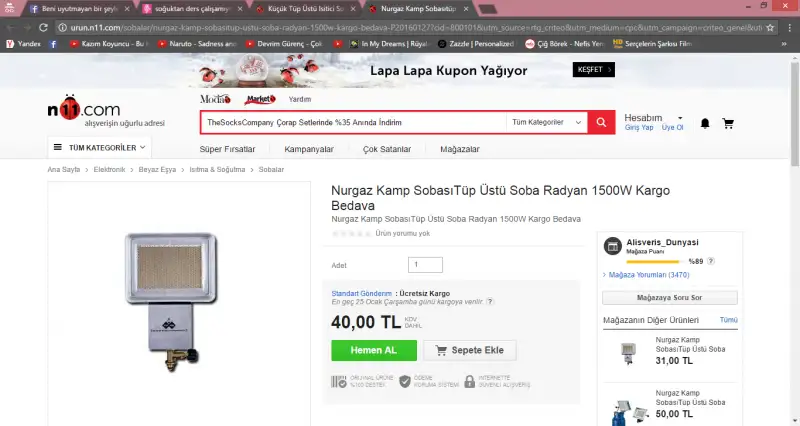Click the Adet quantity input field
Viewport: 800px width, 426px height.
tap(425, 265)
